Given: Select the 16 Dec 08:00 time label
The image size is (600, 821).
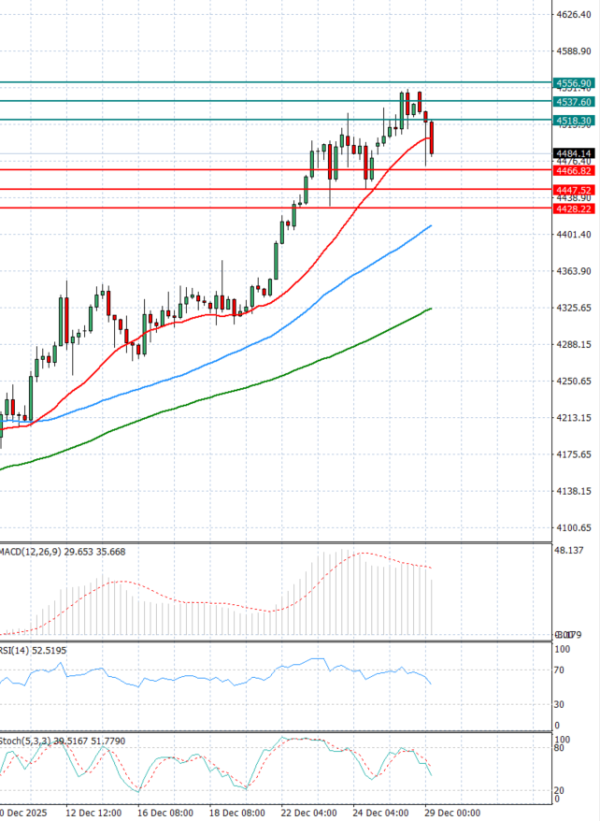Looking at the screenshot, I should [x=165, y=813].
